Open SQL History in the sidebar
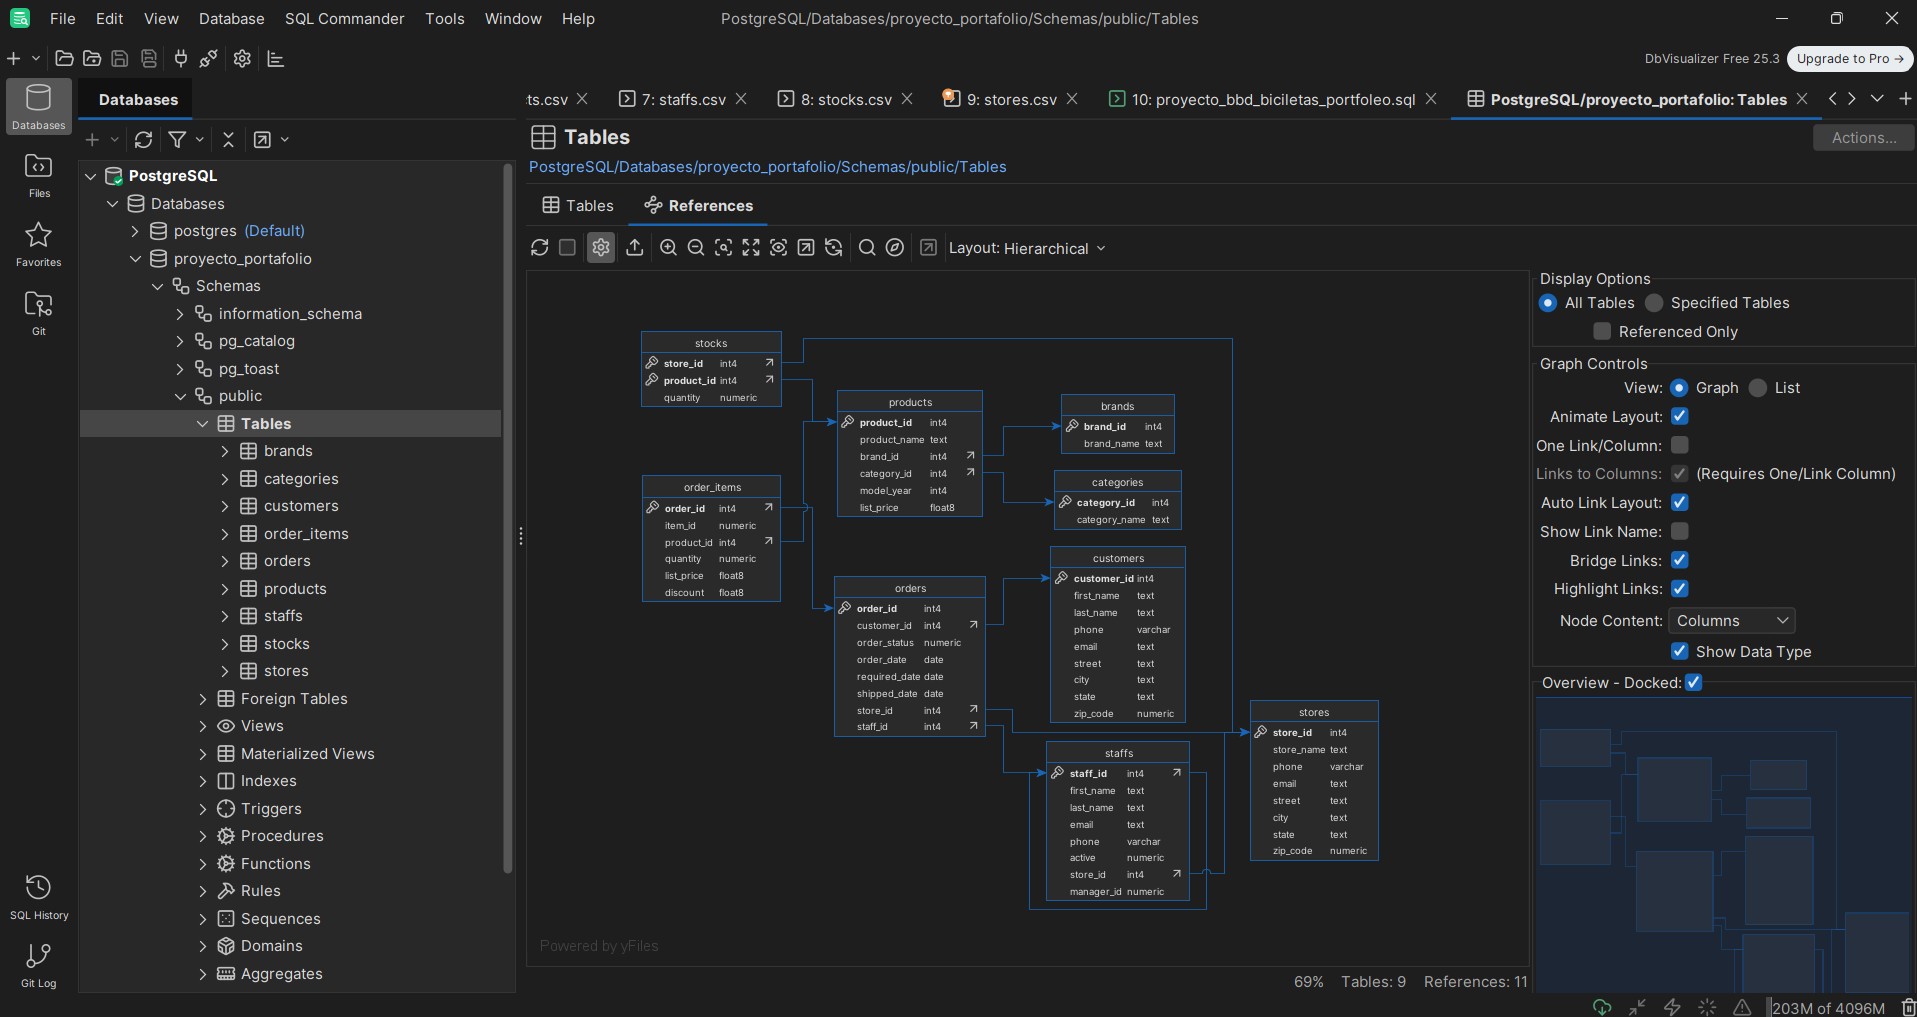 39,896
